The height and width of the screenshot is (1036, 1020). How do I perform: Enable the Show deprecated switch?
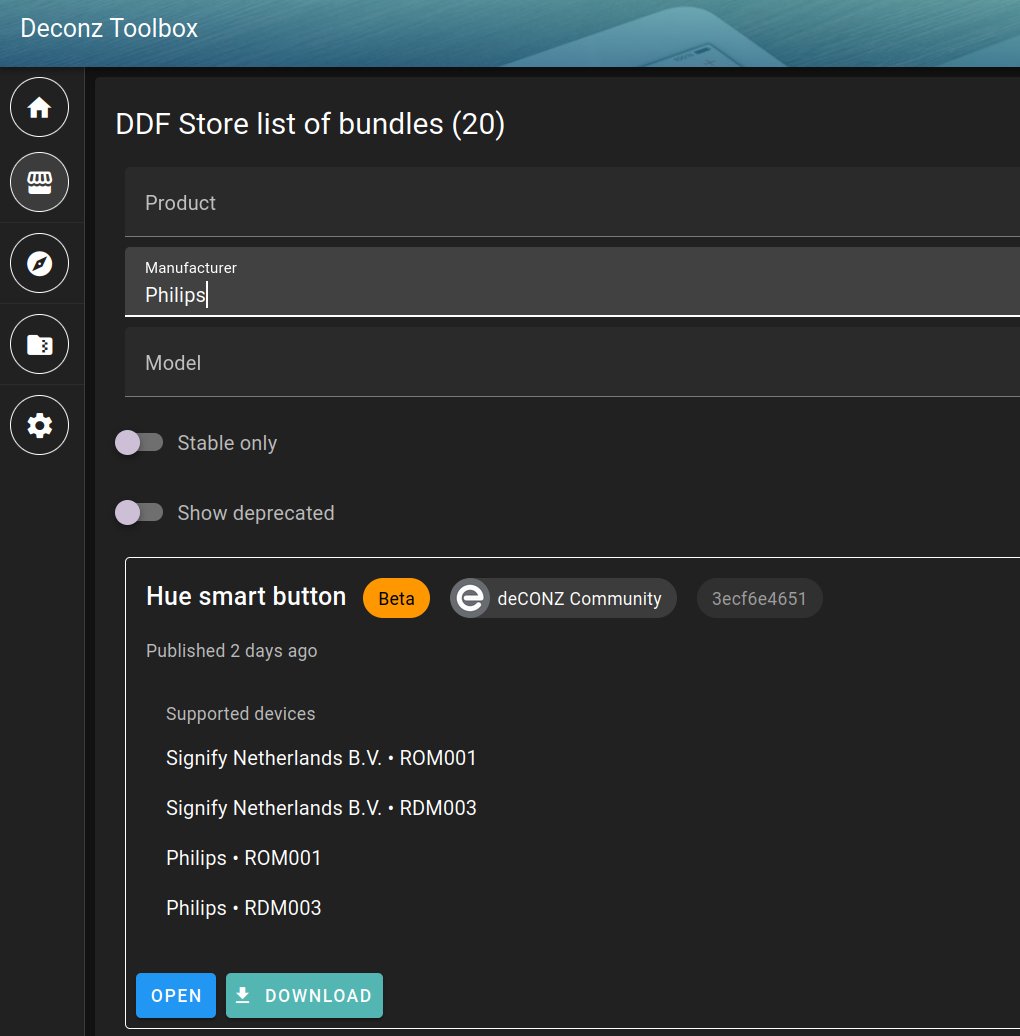tap(139, 513)
